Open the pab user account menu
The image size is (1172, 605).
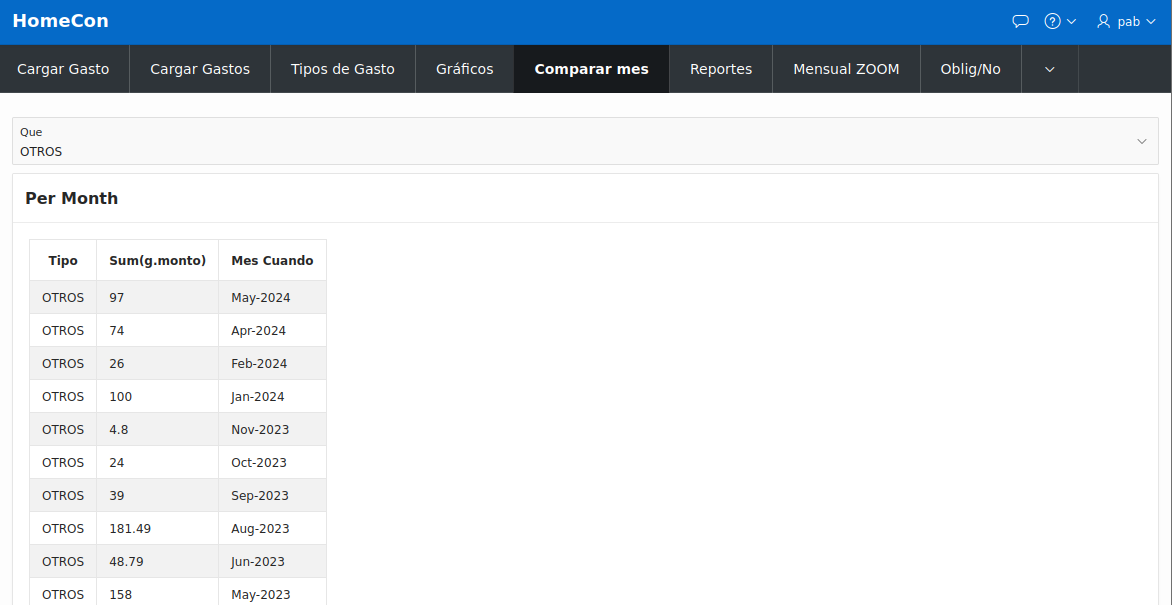coord(1126,21)
